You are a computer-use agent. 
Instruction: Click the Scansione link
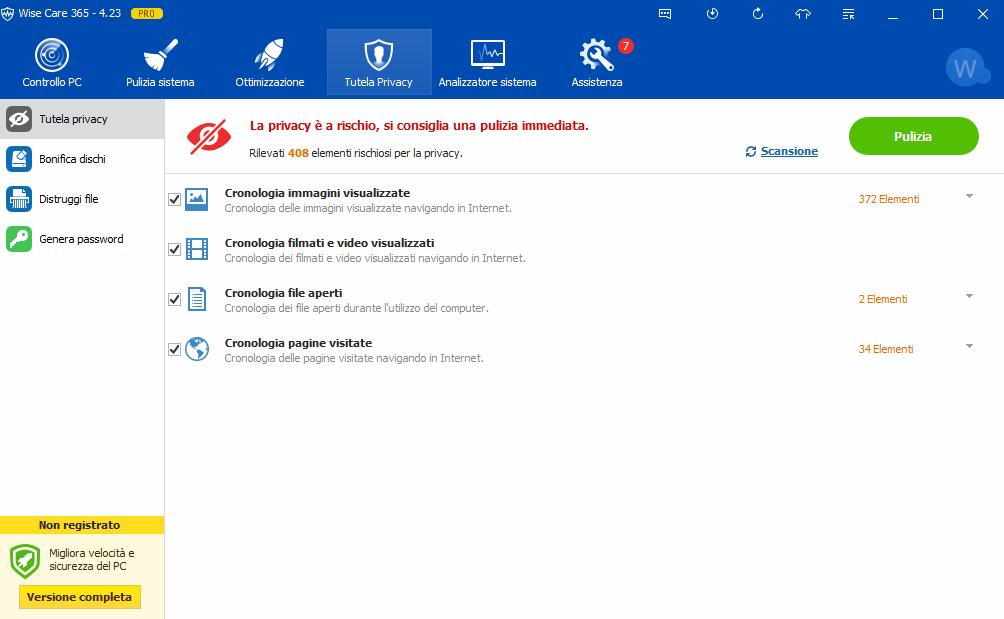click(x=789, y=151)
